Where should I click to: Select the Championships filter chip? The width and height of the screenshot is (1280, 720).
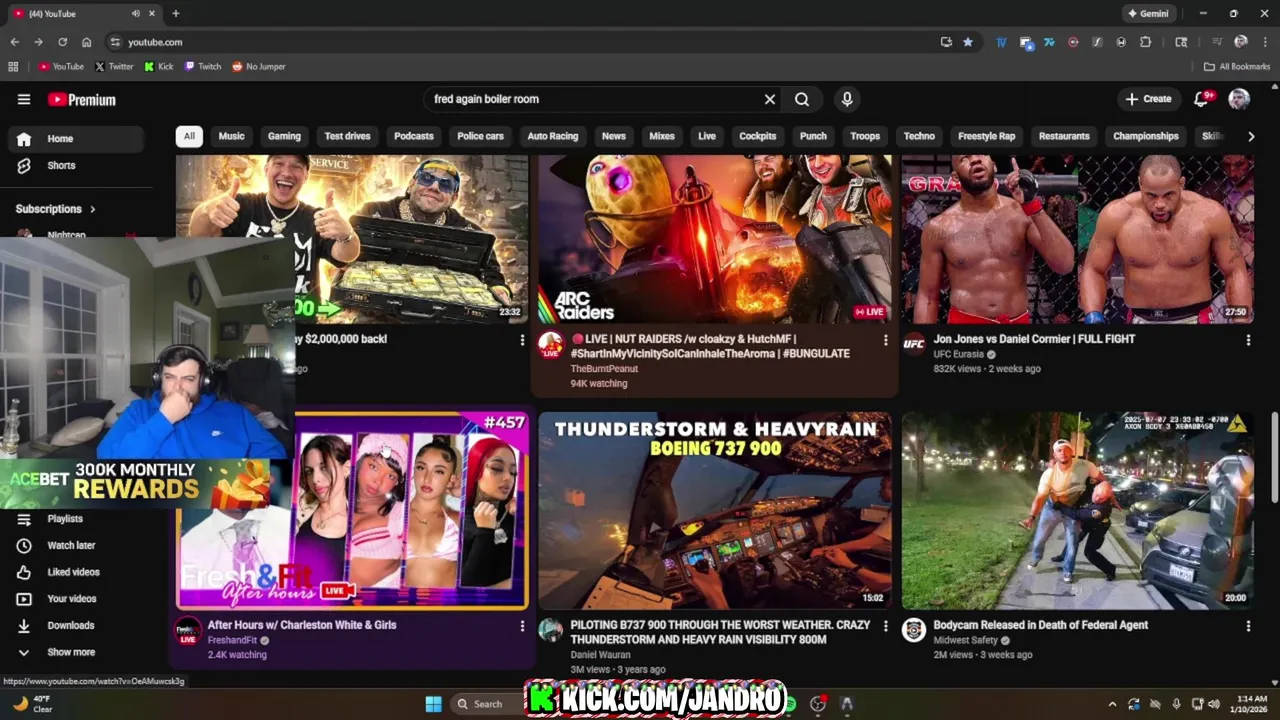tap(1146, 136)
